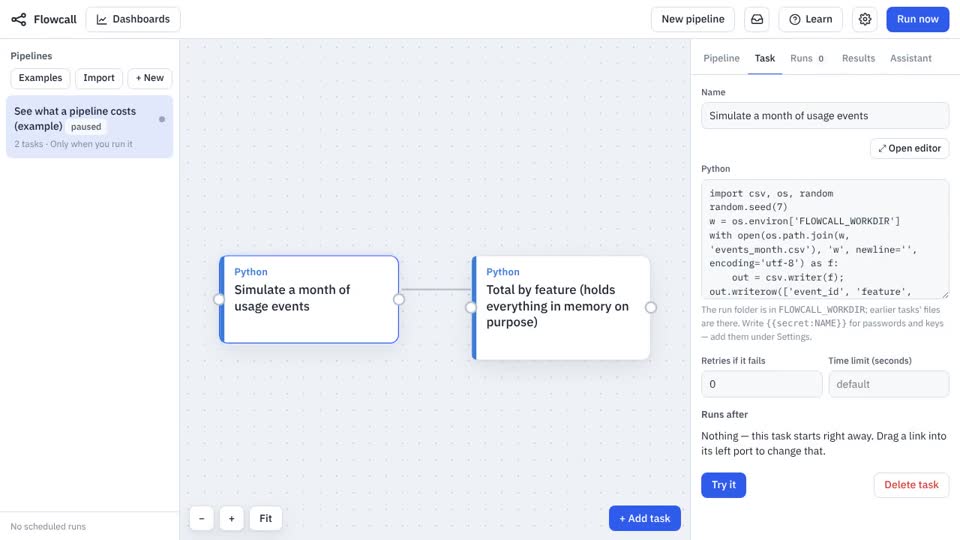Click the Retries if it fails field

[x=761, y=384]
